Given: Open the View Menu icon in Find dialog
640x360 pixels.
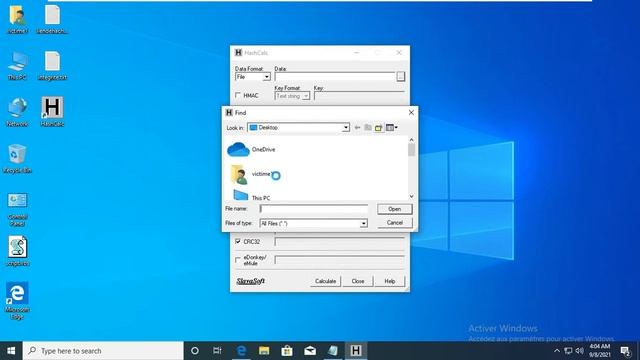Looking at the screenshot, I should pos(391,128).
